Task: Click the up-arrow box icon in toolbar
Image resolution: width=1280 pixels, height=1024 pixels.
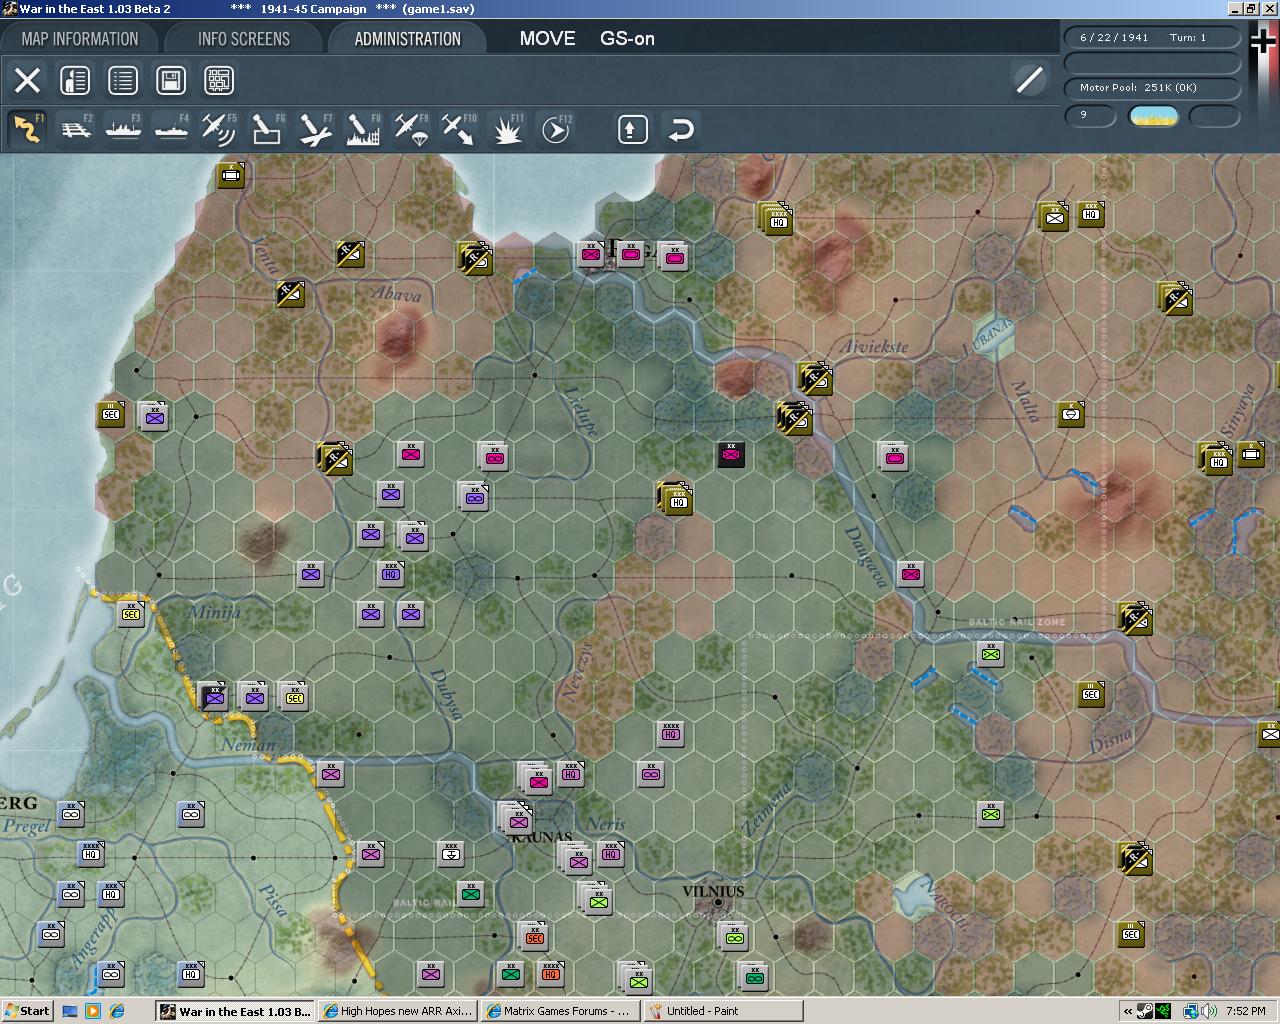Action: (633, 129)
